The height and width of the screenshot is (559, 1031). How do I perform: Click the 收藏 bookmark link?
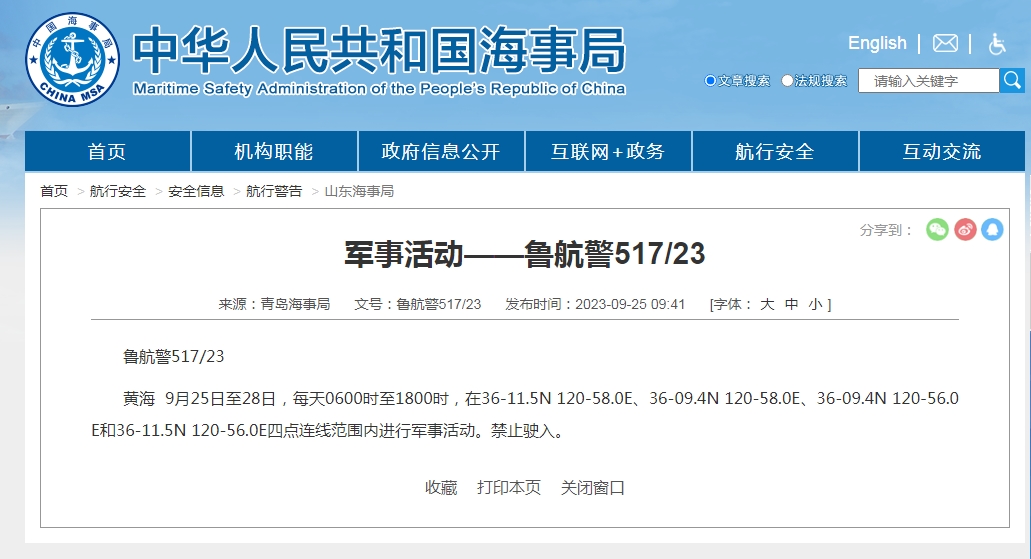point(441,488)
